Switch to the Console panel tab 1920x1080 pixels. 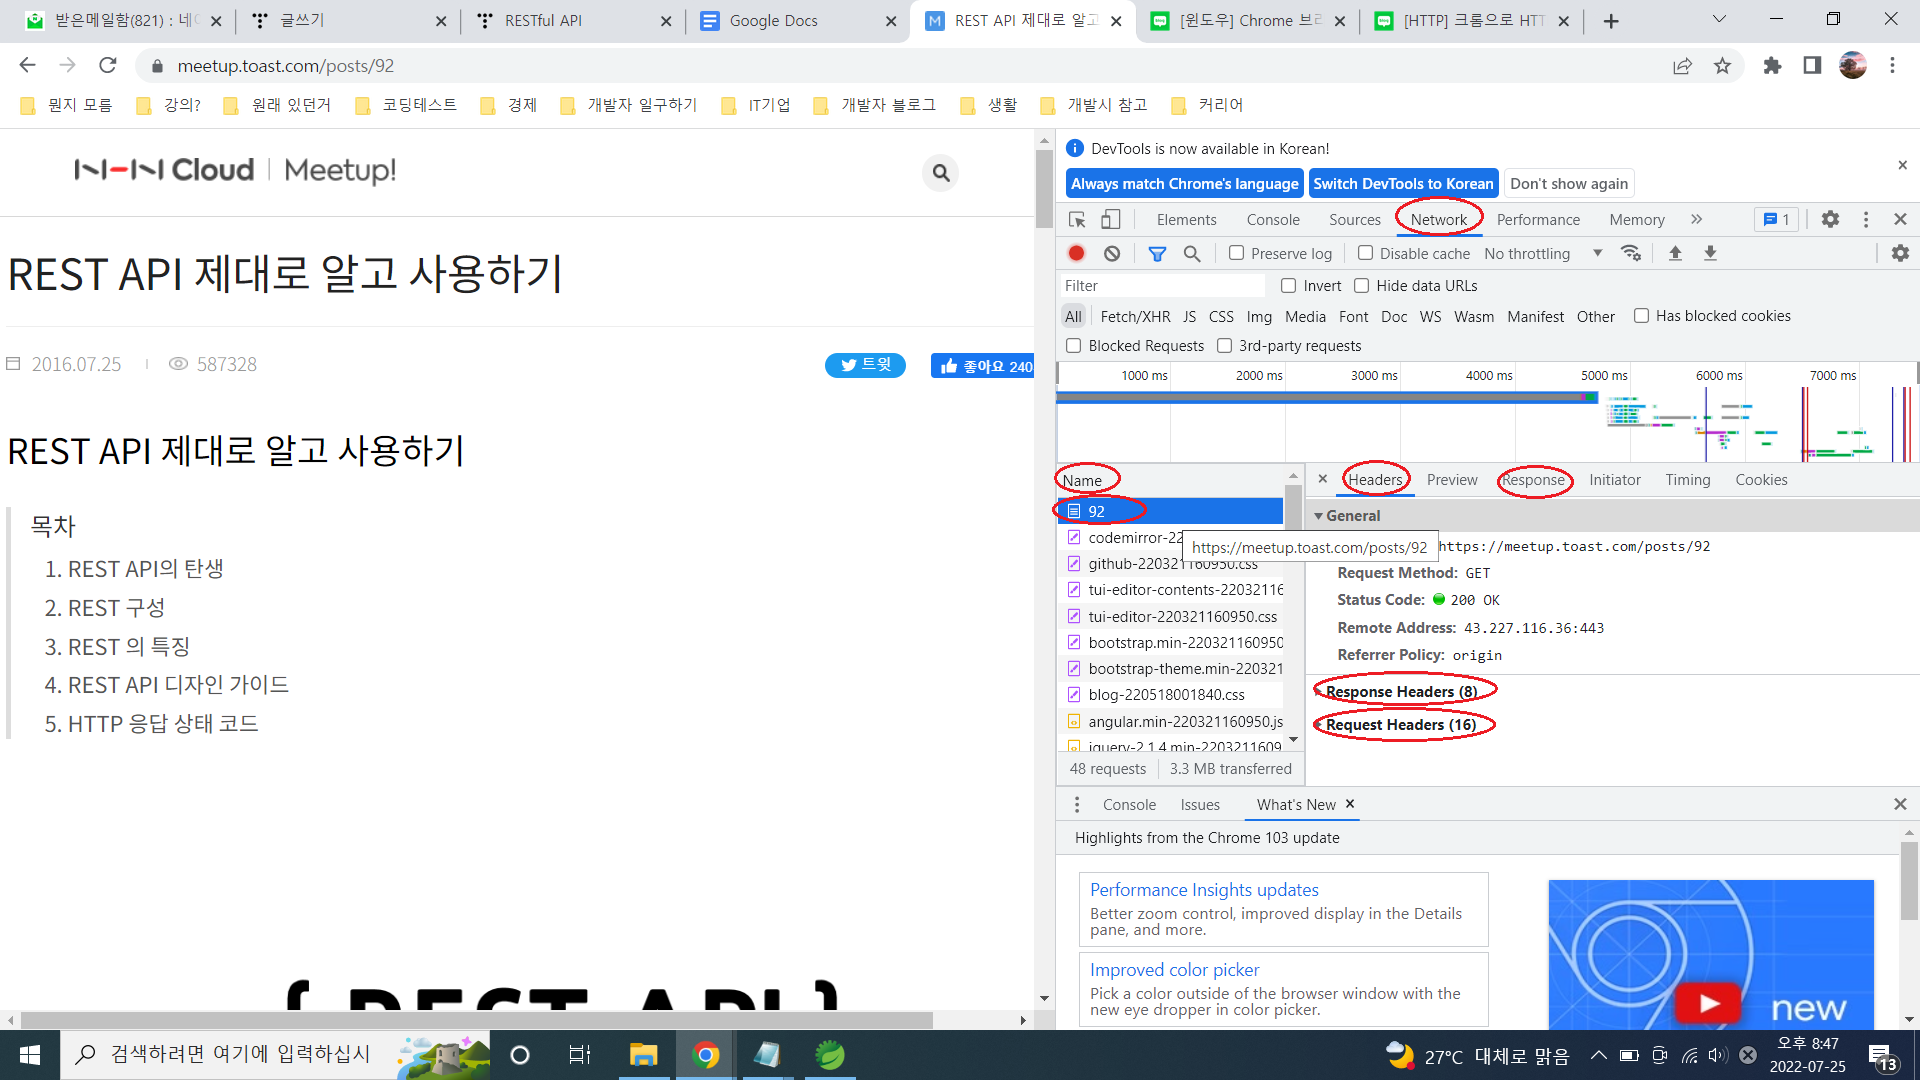[x=1273, y=220]
